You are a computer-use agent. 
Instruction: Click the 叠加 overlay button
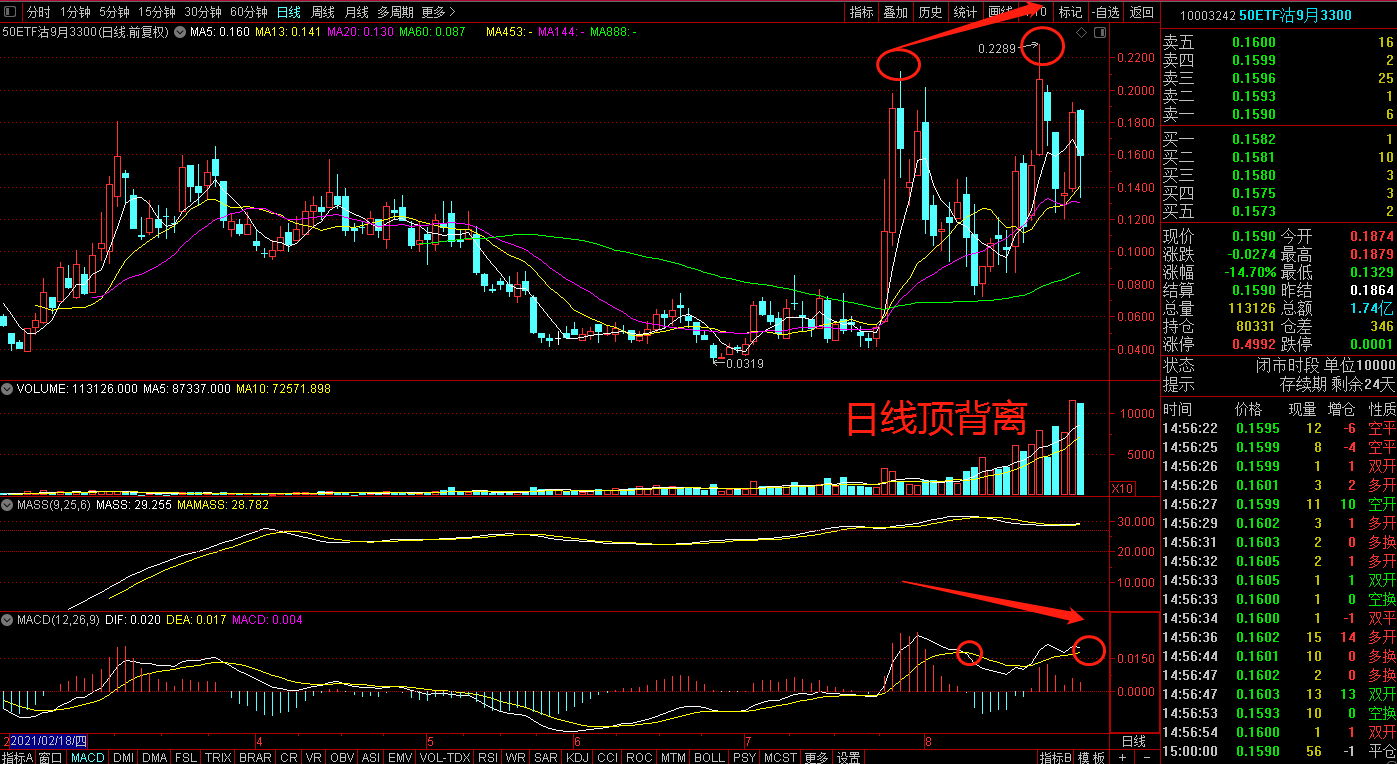point(896,12)
